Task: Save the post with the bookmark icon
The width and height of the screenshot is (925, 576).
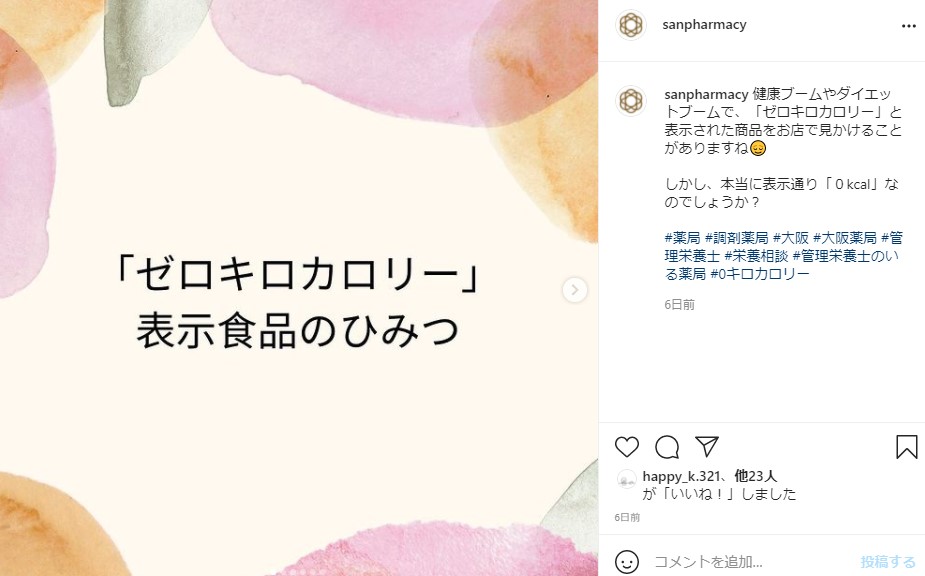Action: [x=907, y=447]
